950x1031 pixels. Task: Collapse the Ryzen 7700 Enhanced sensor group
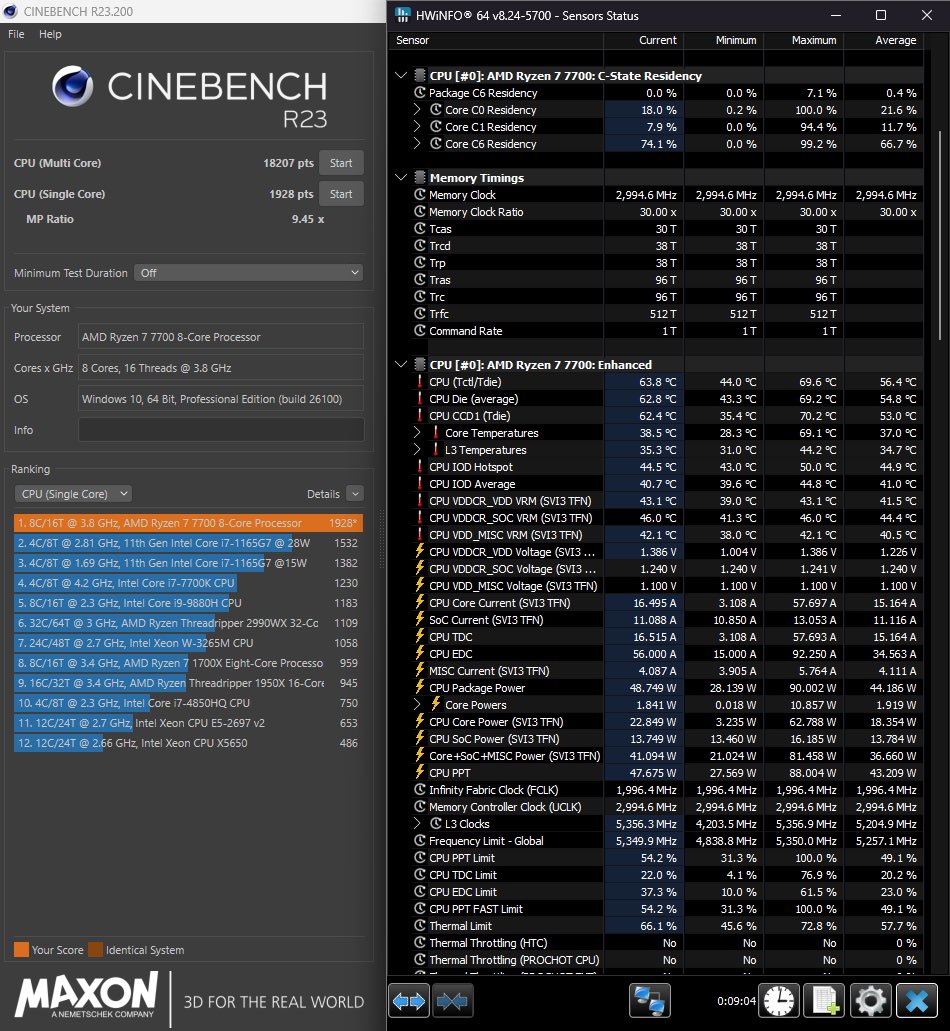pos(401,364)
